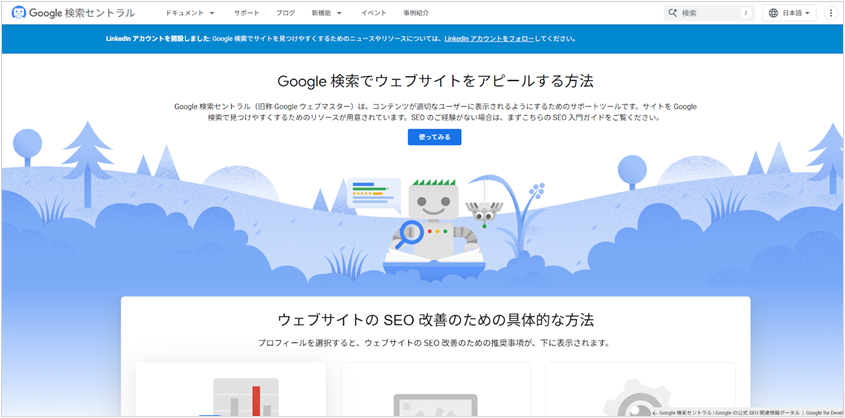Expand the ドキュメント dropdown menu
The height and width of the screenshot is (418, 845).
coord(190,13)
